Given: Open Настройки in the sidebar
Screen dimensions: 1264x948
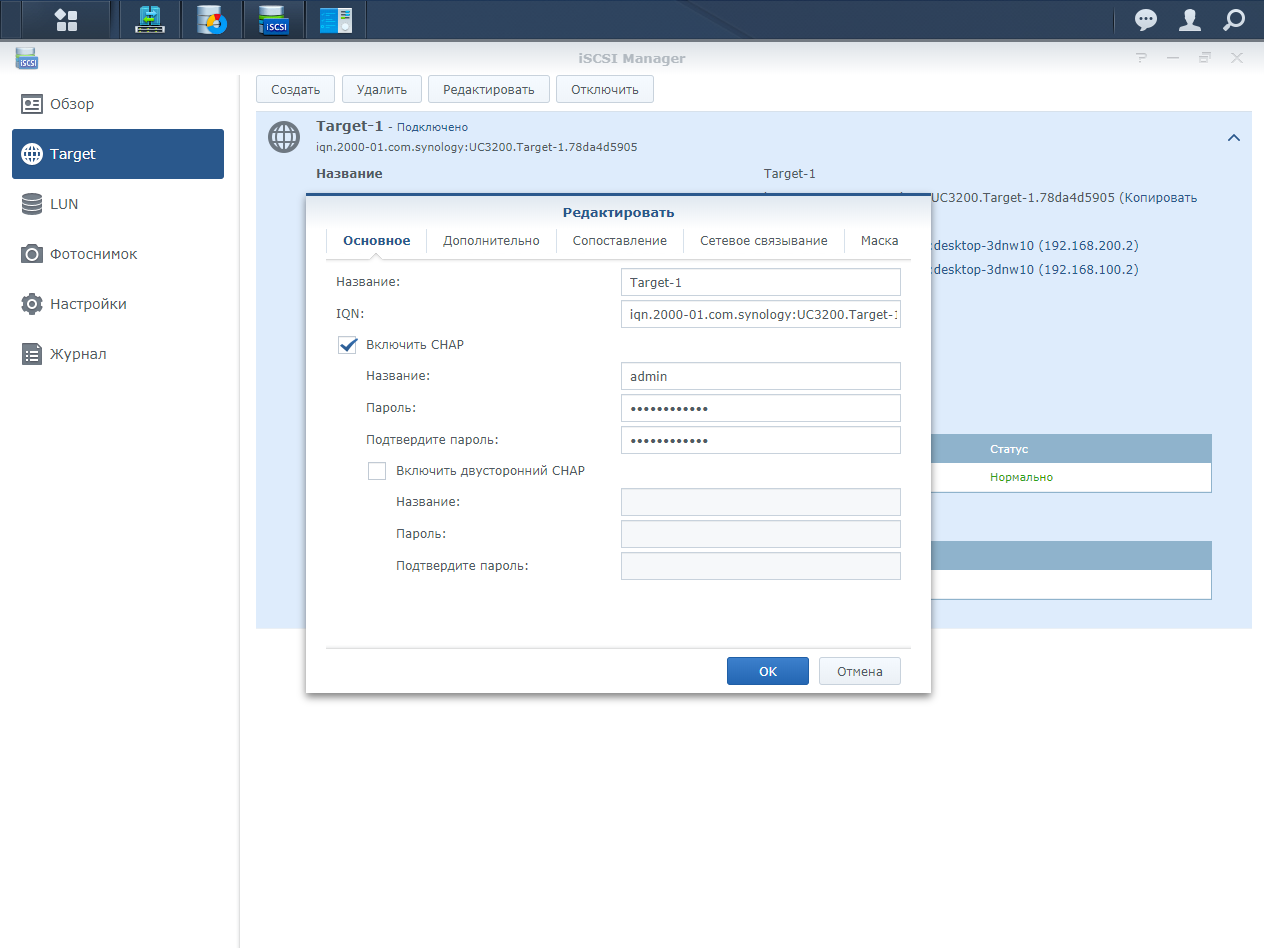Looking at the screenshot, I should pos(118,304).
